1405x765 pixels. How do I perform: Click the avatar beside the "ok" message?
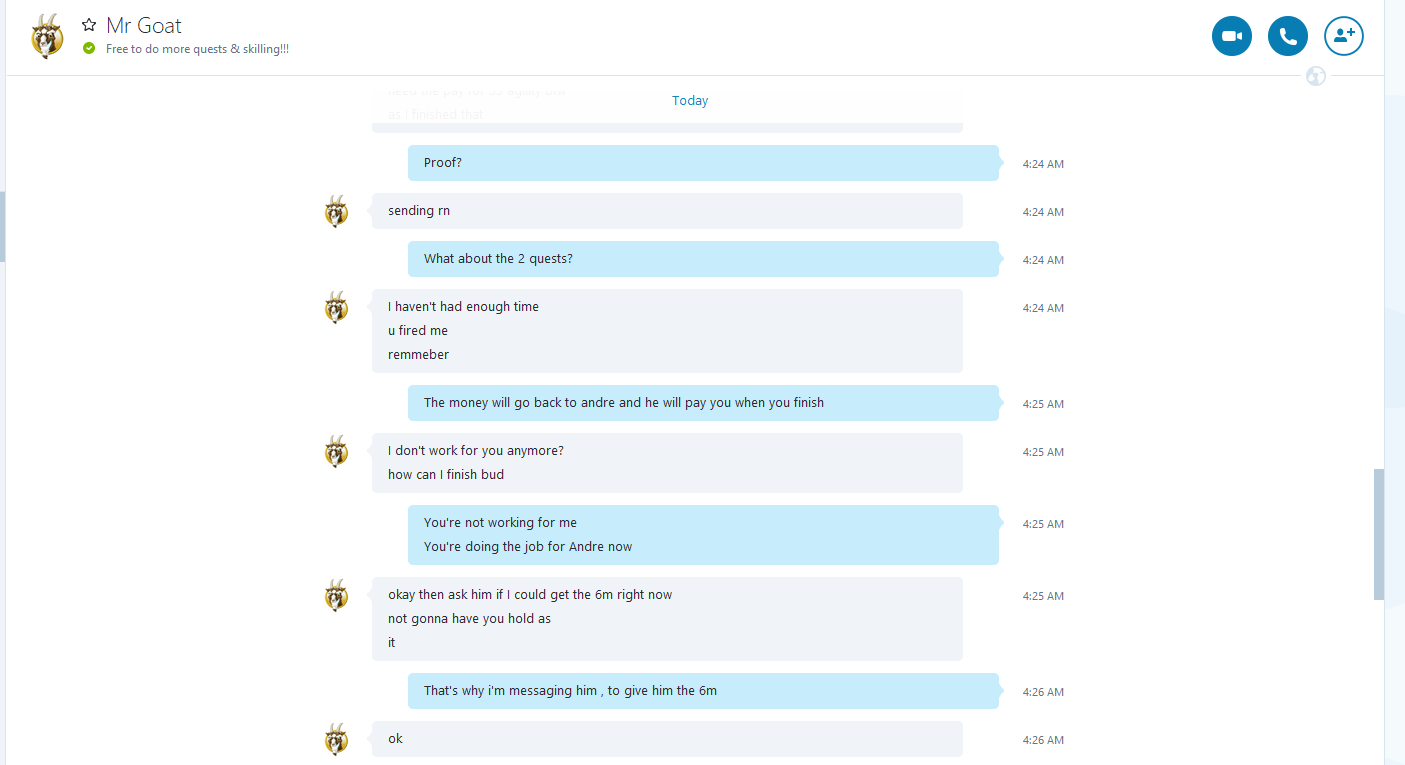336,739
